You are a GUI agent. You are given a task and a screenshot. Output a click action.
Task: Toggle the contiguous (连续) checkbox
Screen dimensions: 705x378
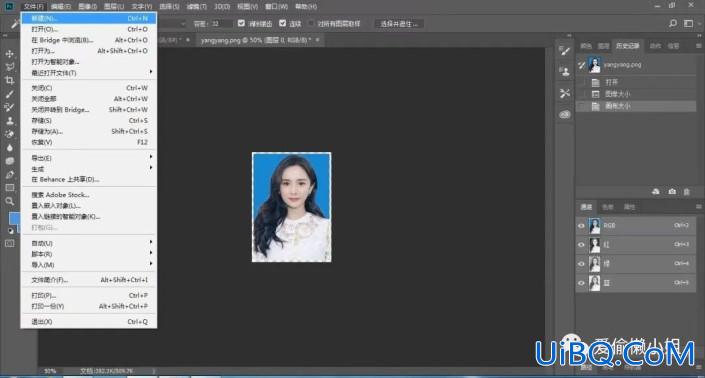tap(282, 23)
